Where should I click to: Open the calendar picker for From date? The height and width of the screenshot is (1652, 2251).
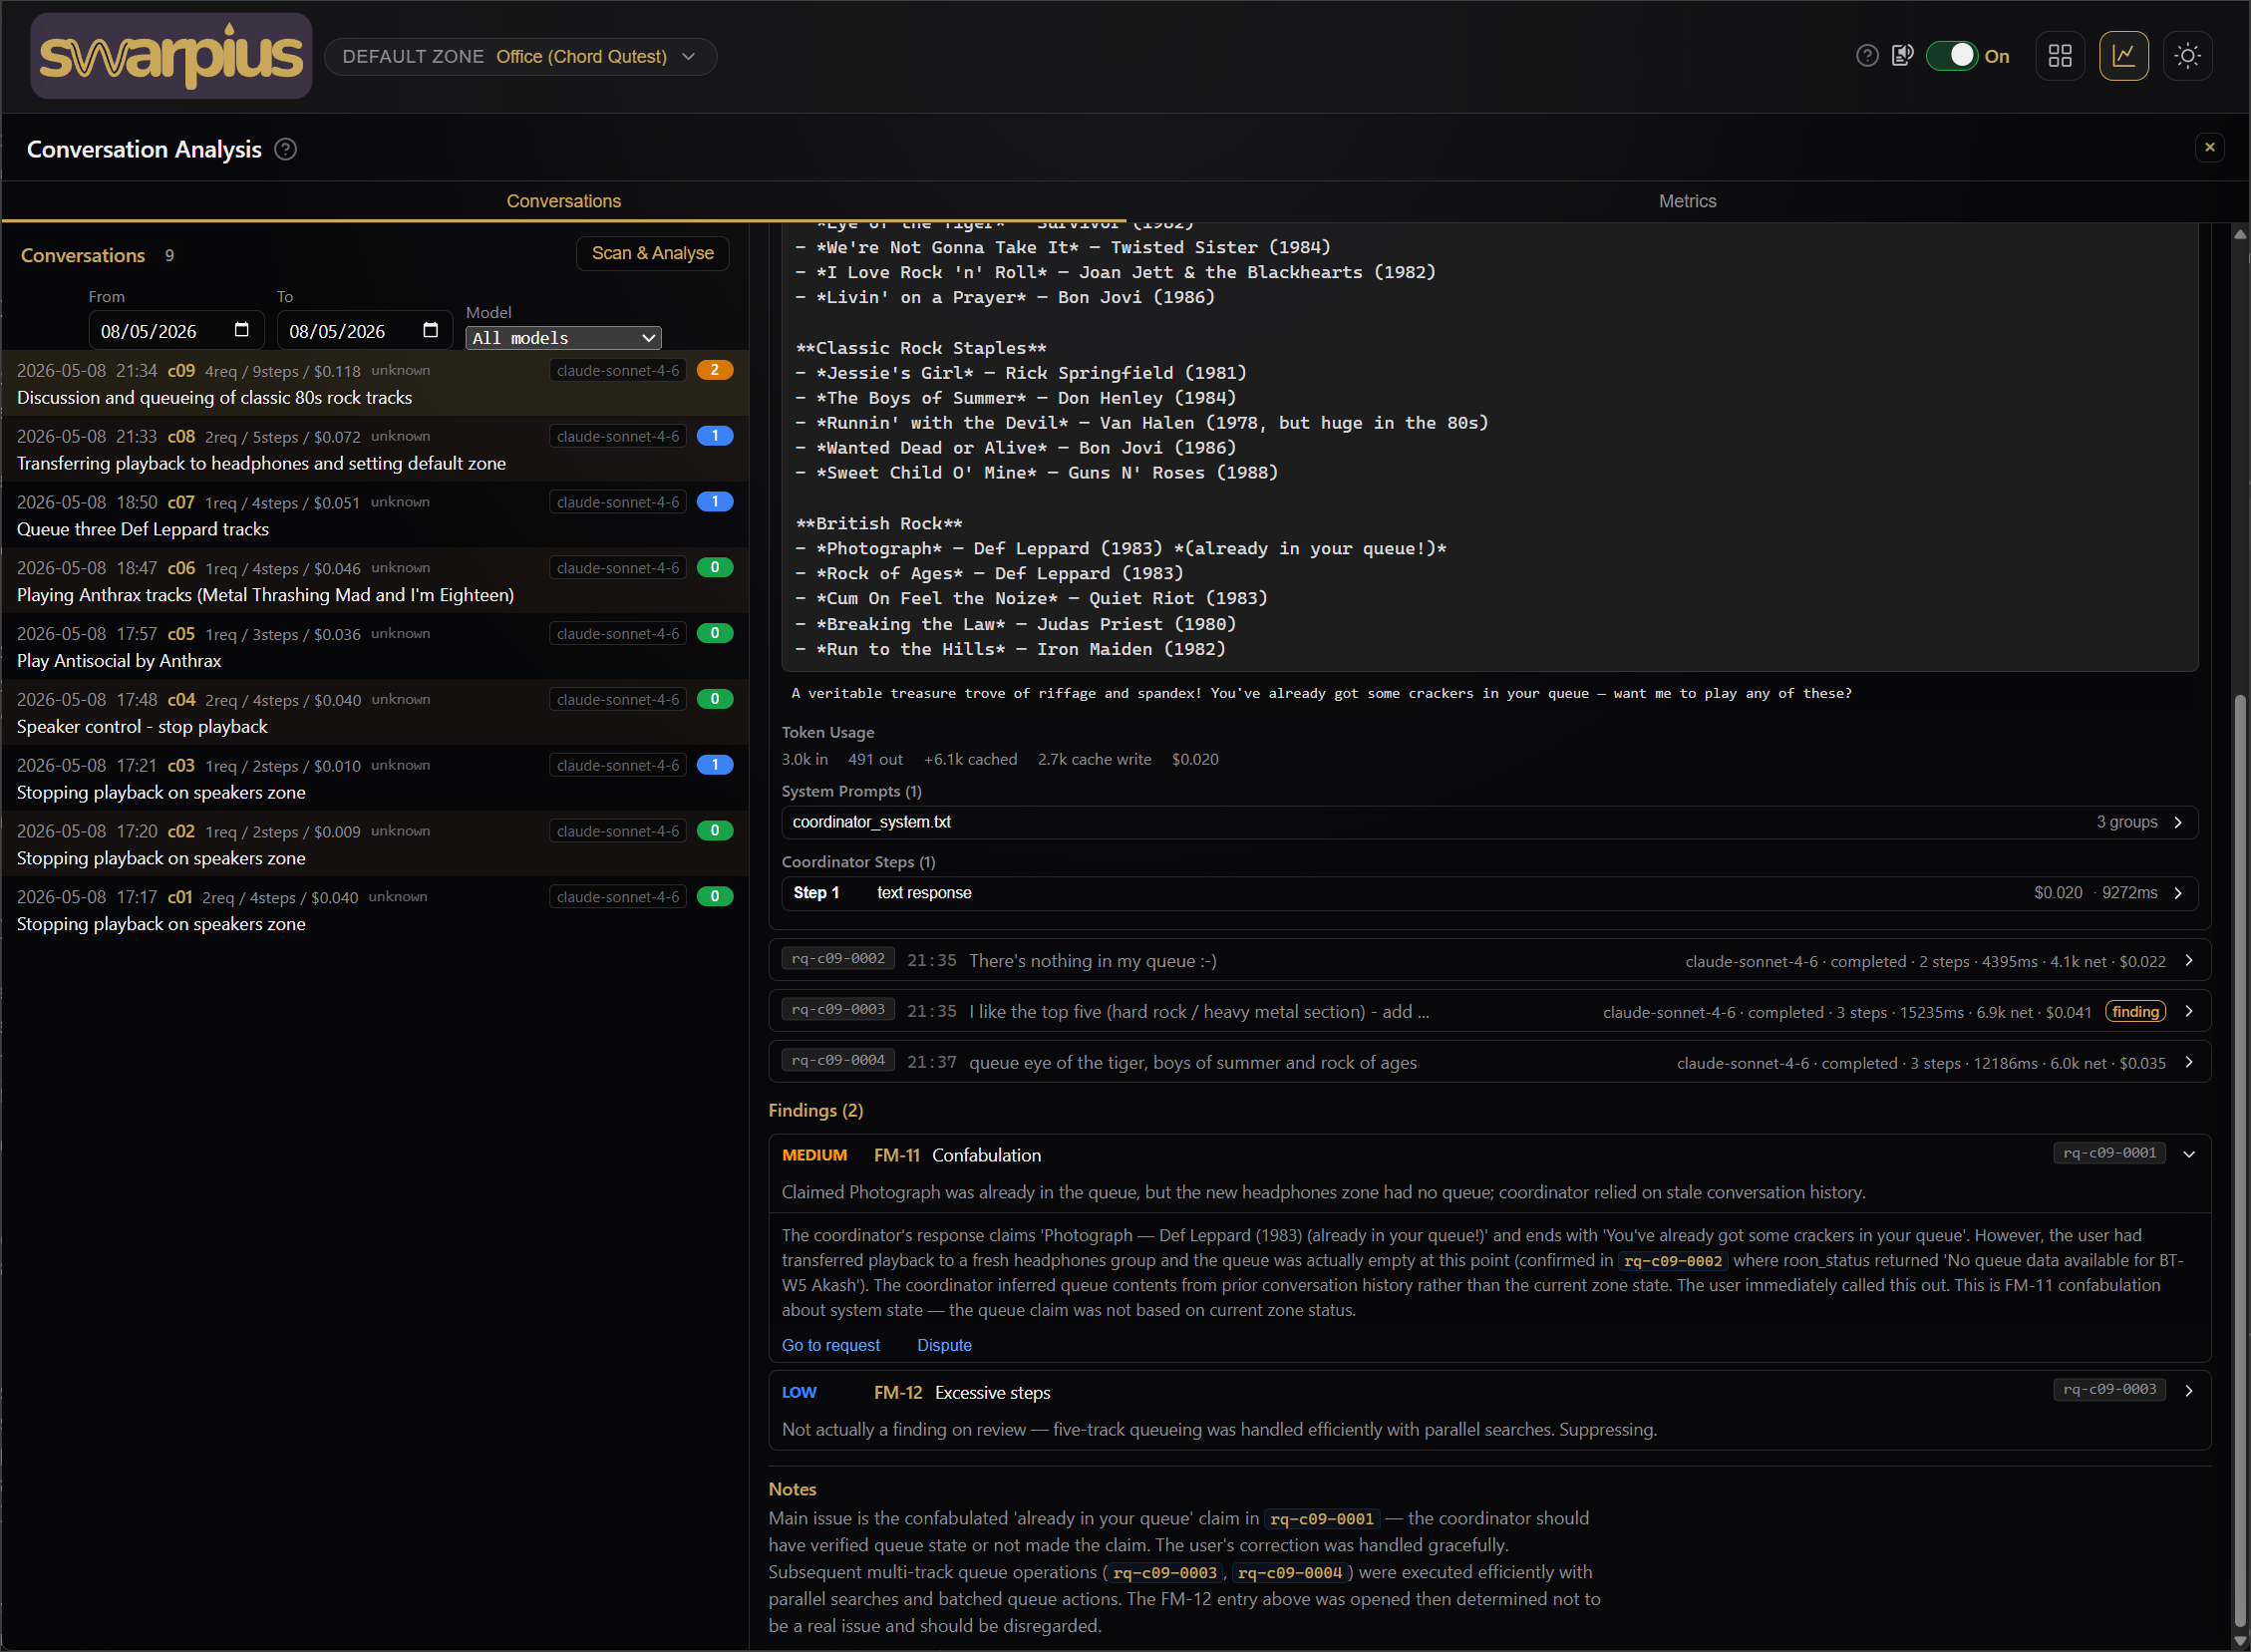(241, 330)
